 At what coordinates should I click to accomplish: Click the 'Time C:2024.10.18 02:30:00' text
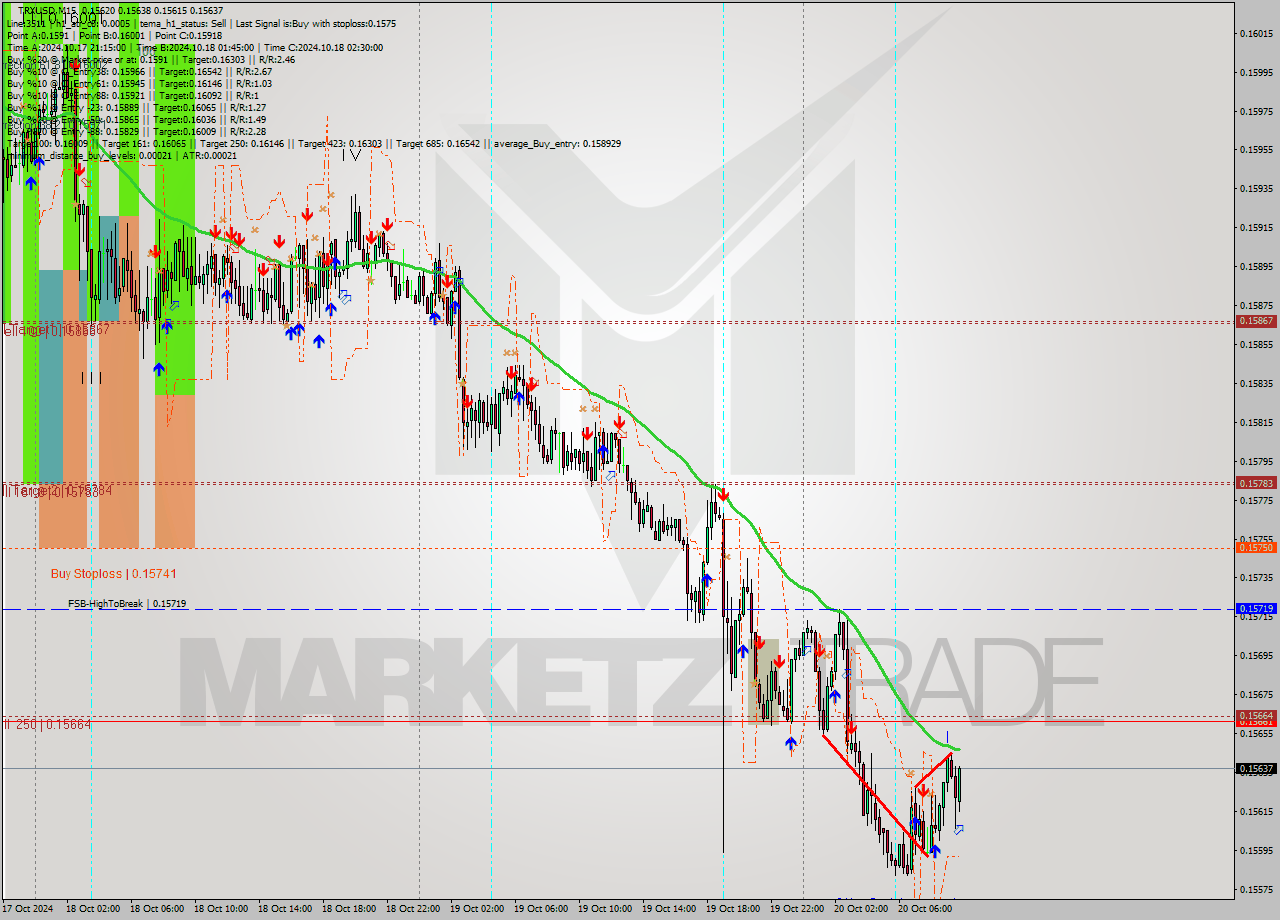pos(323,47)
